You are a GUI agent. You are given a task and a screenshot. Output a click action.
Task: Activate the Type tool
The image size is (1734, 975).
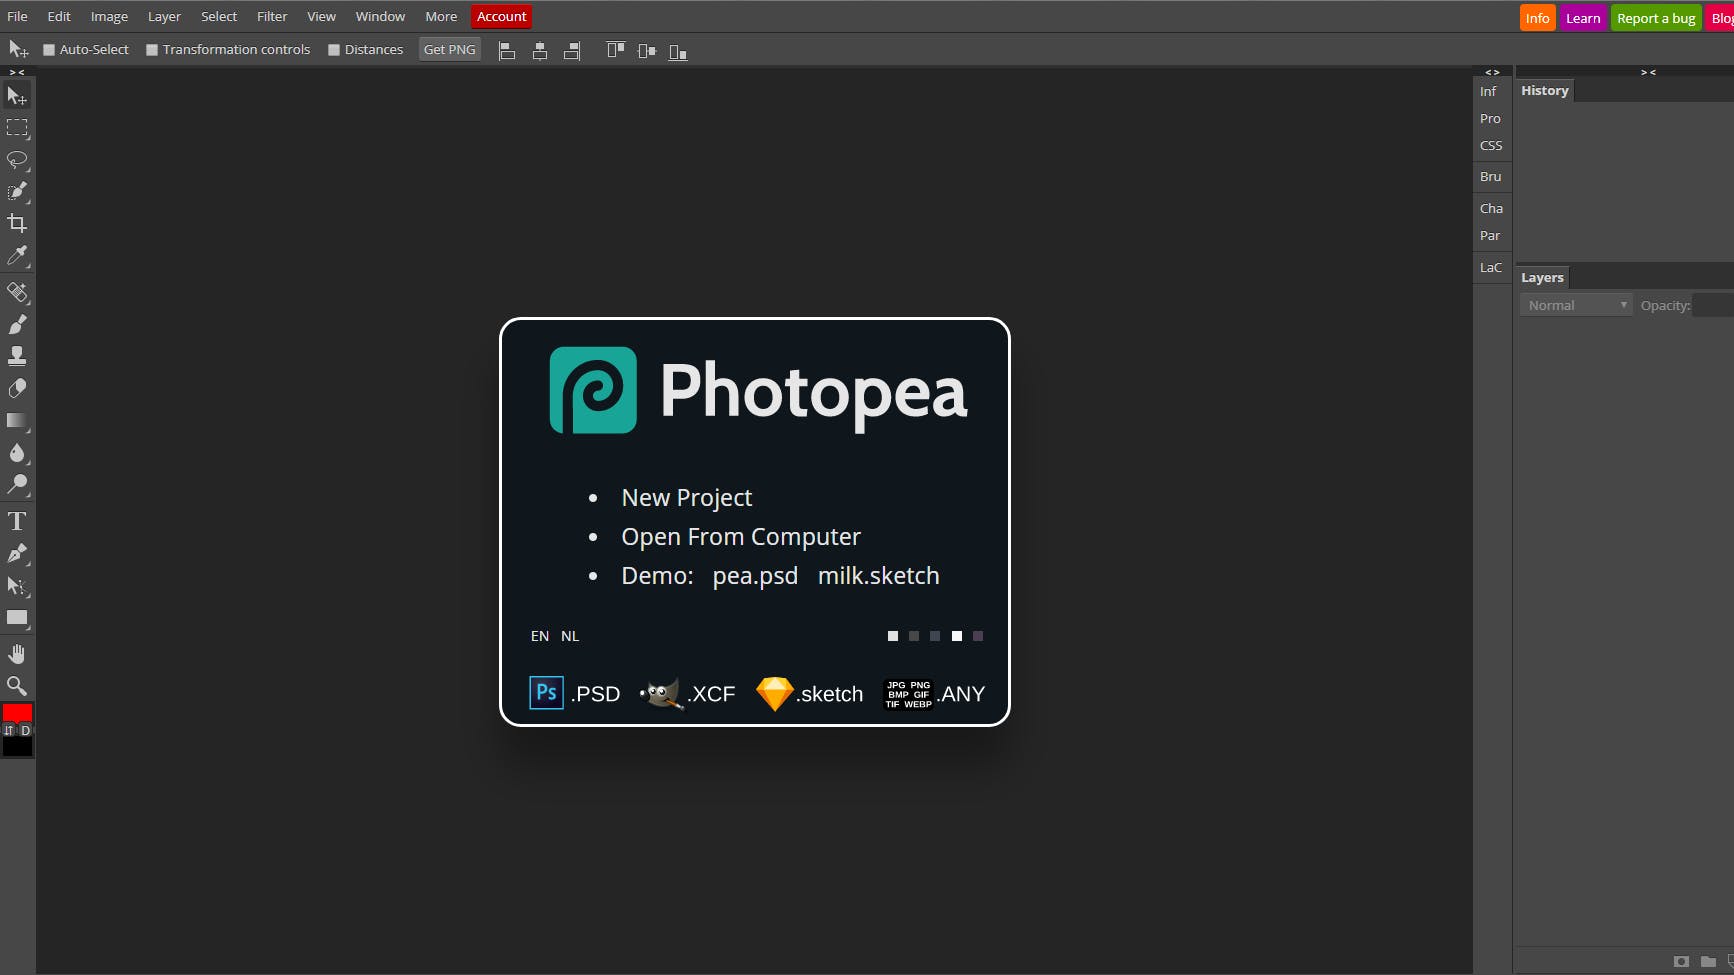[16, 520]
